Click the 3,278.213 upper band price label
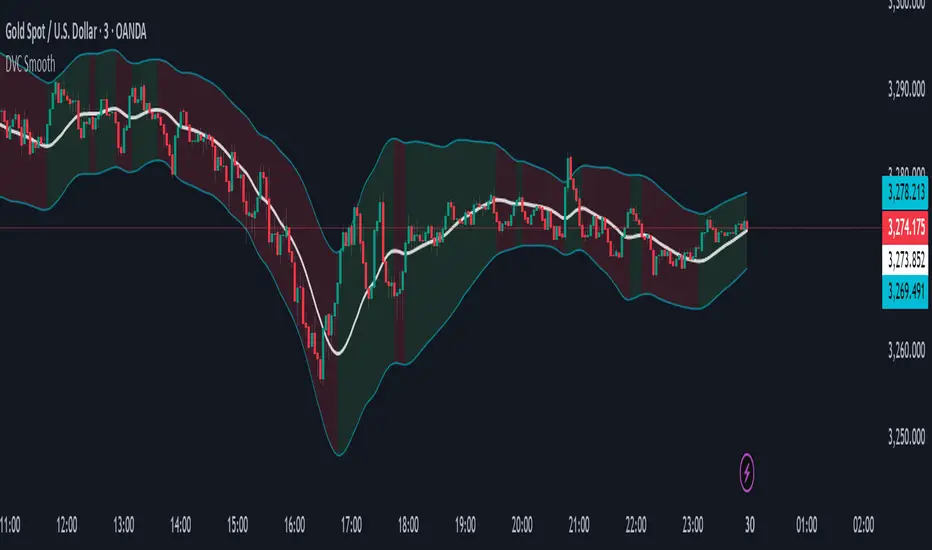Viewport: 932px width, 550px height. coord(905,193)
